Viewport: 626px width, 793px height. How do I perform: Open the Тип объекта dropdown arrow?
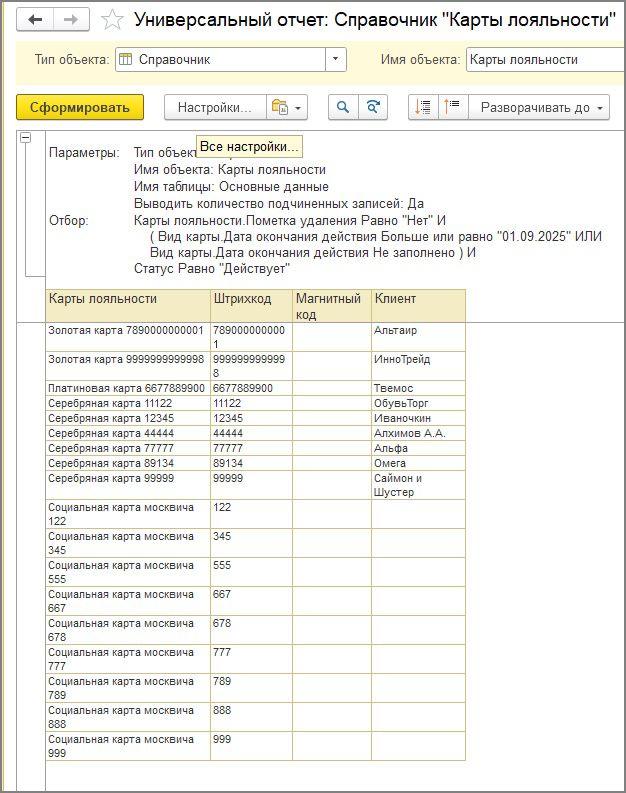(x=335, y=59)
